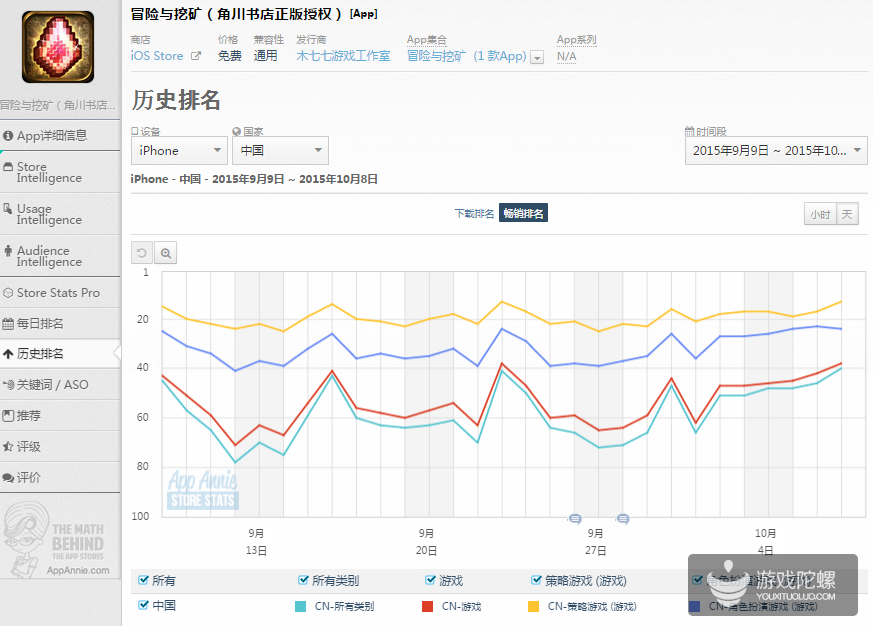Click the 木七七游戏工作室 publisher link
The image size is (873, 626).
coord(343,57)
